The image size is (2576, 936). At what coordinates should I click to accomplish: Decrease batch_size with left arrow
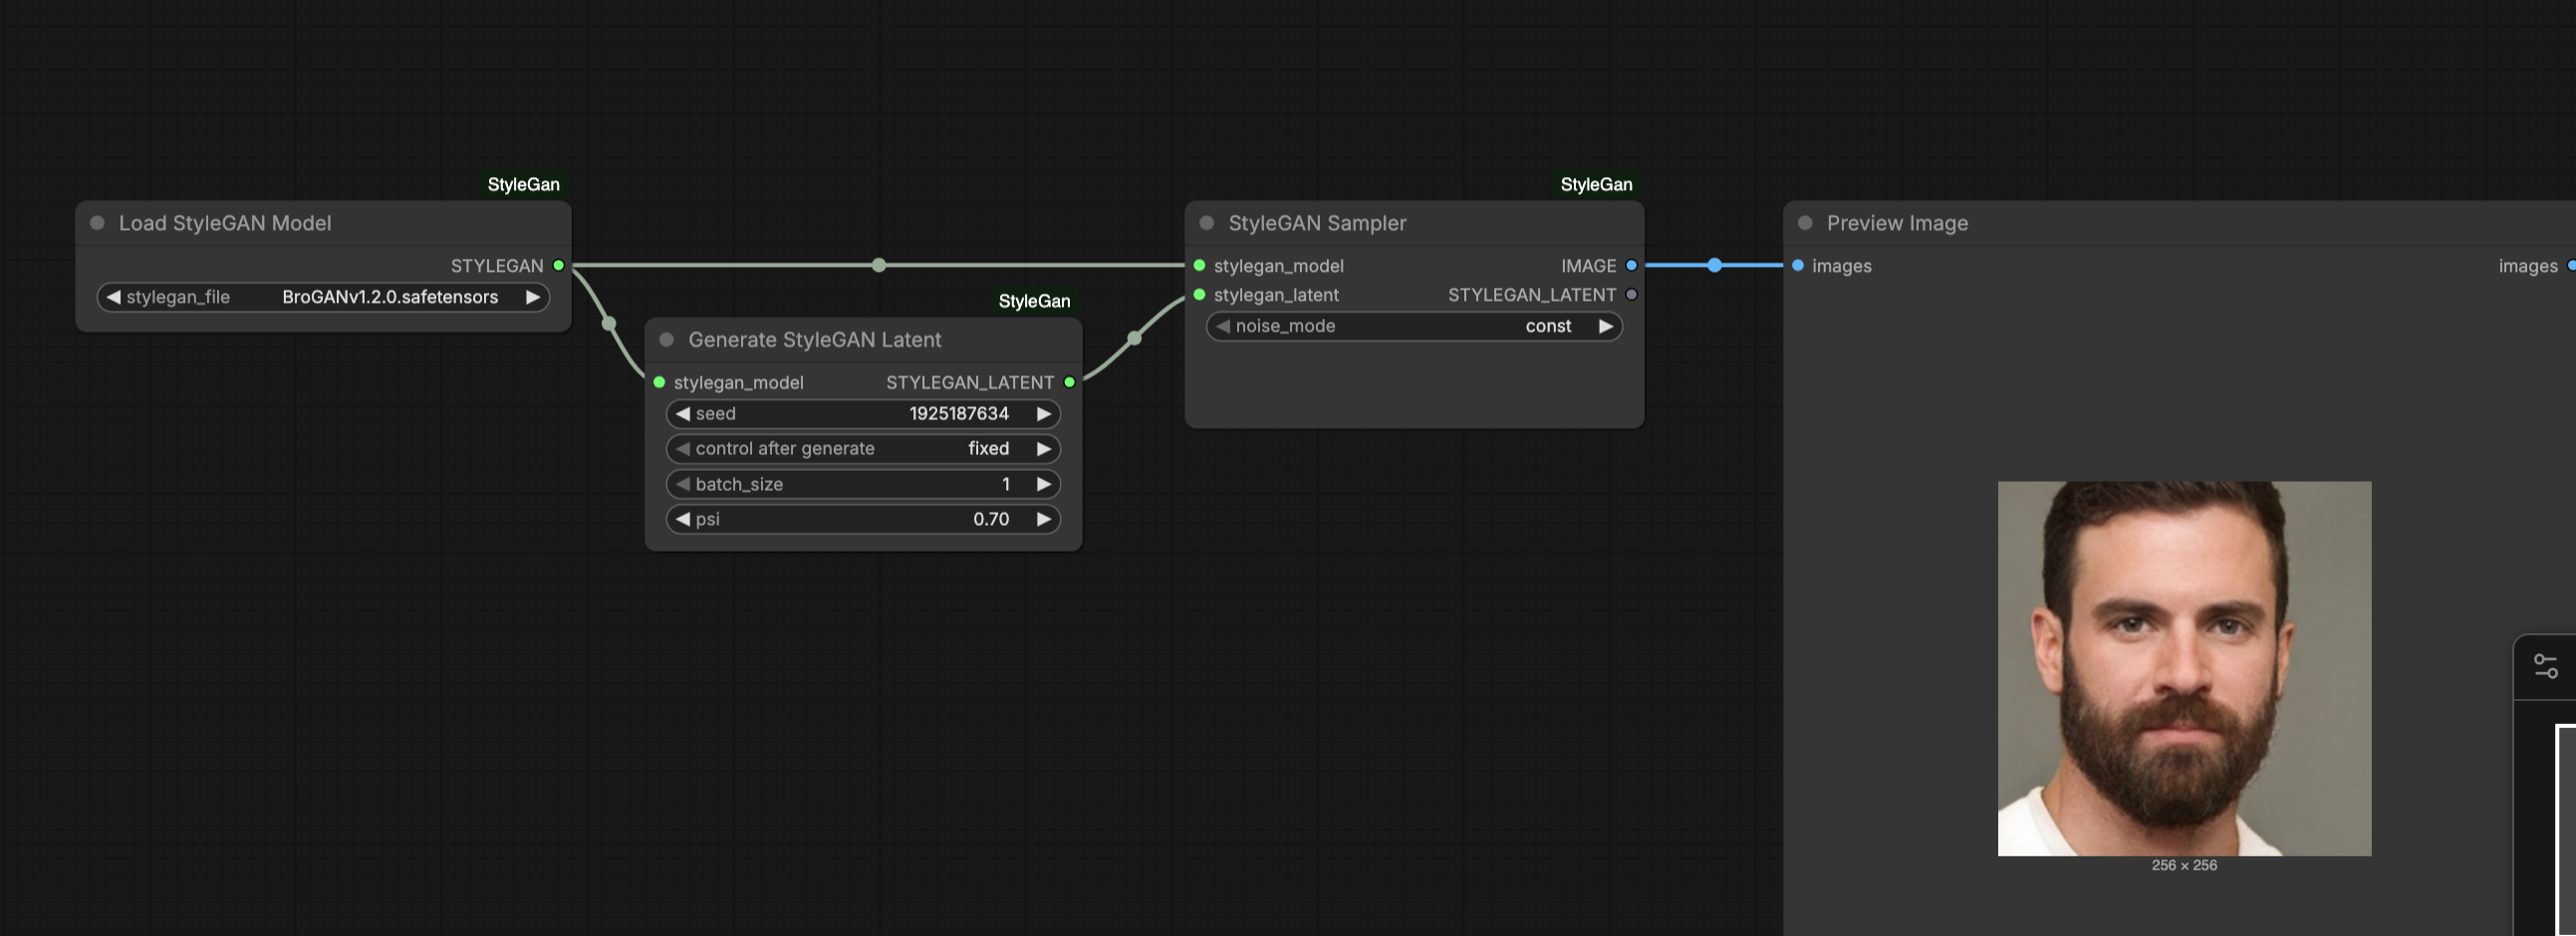[683, 484]
